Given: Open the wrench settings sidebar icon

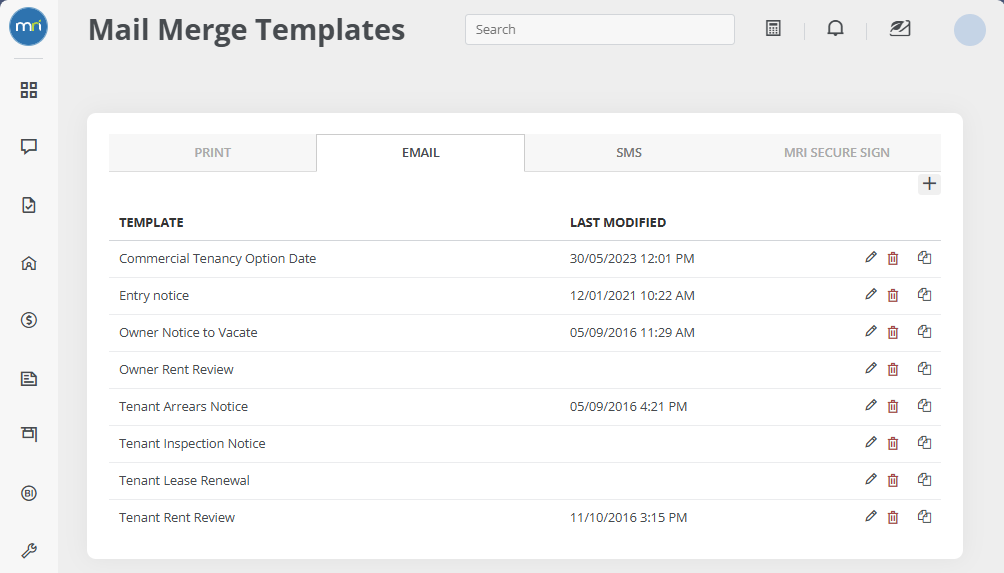Looking at the screenshot, I should (29, 551).
